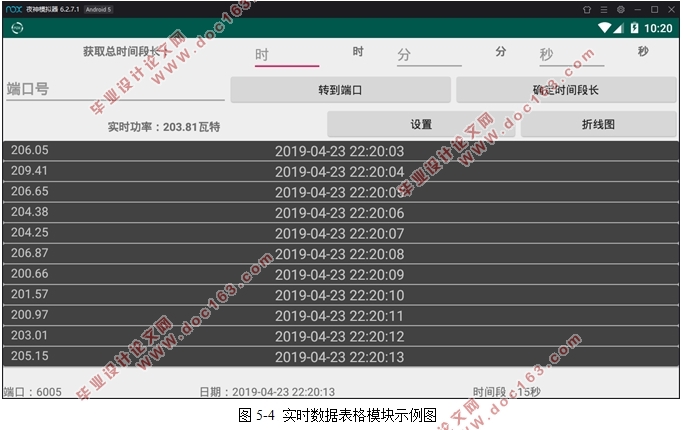The width and height of the screenshot is (684, 430).
Task: Open the Nox skin shirt icon
Action: coord(587,10)
